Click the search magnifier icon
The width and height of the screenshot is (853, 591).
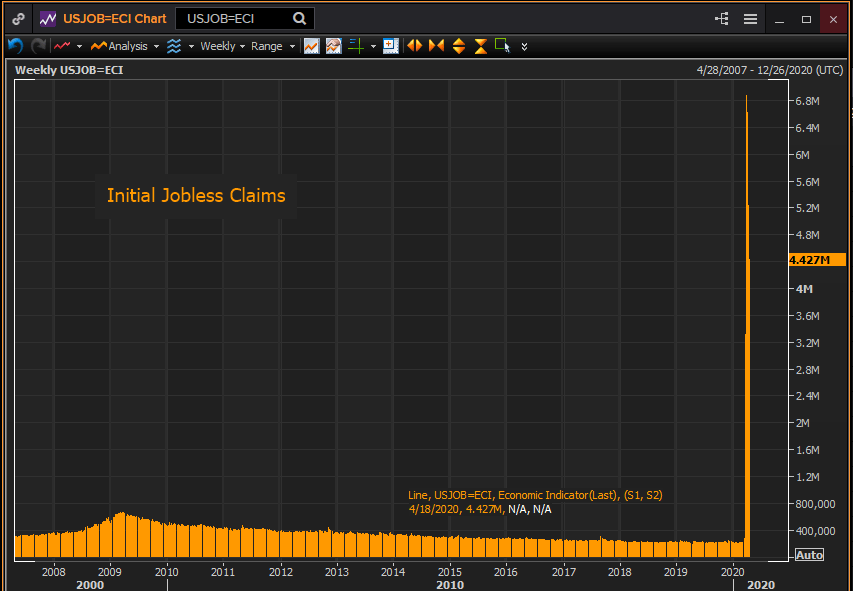299,19
